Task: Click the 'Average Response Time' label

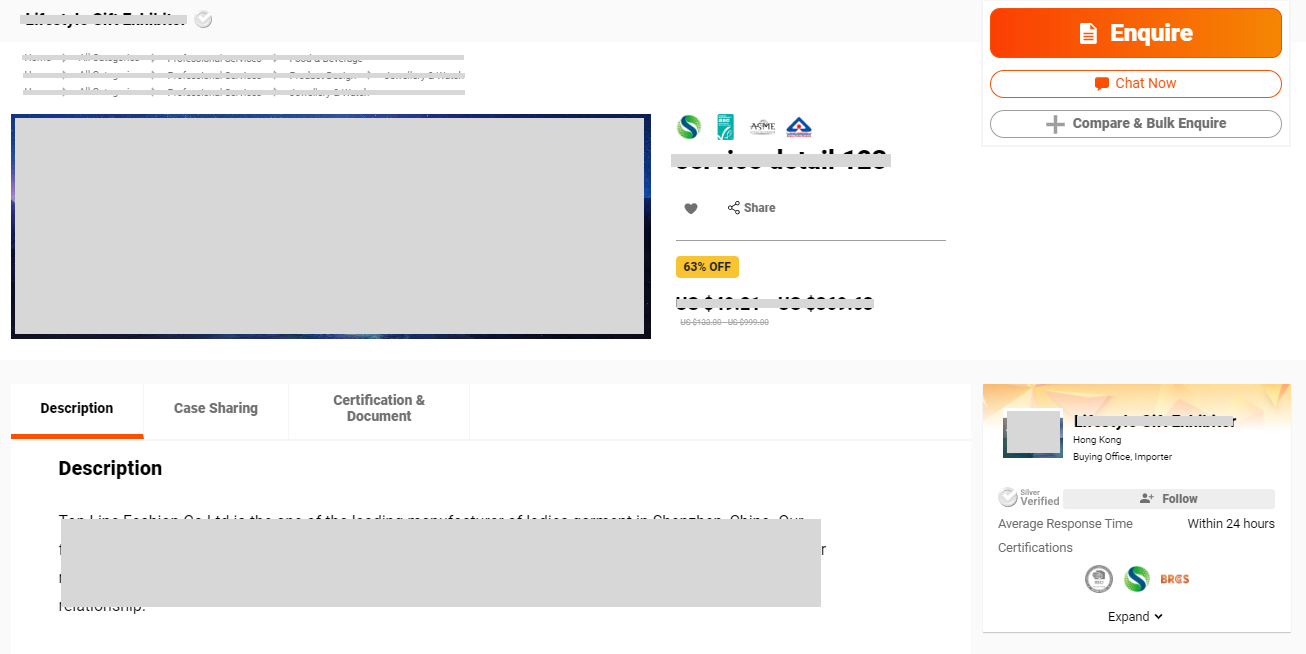Action: point(1065,524)
